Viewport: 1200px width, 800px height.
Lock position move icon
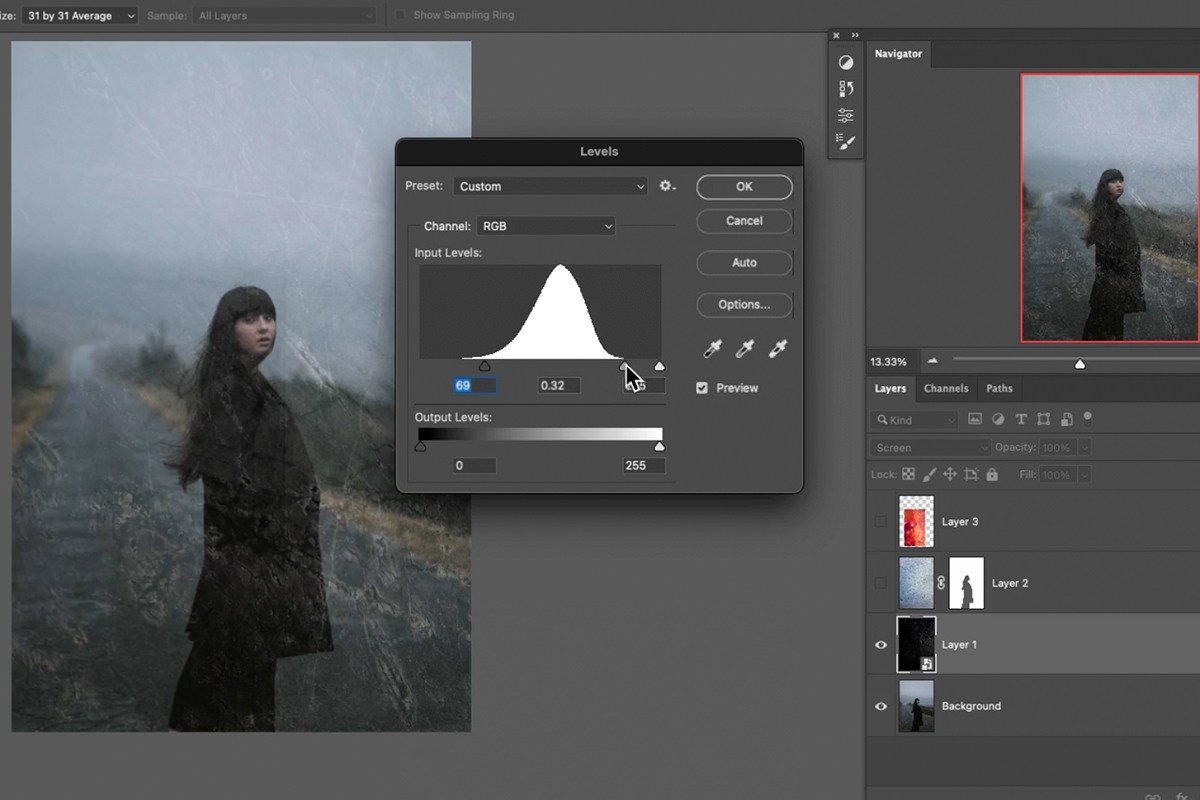tap(950, 475)
